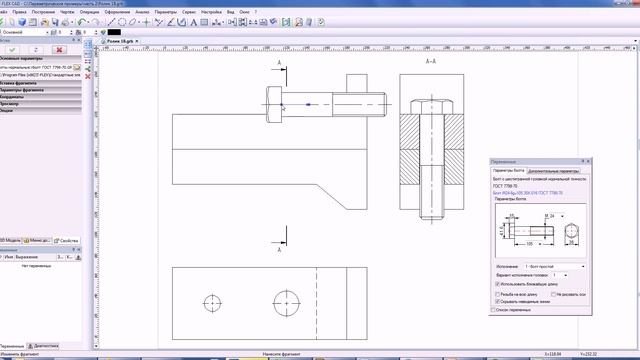Viewport: 640px width, 360px height.
Task: Expand the 'Параметры фрагмента' section
Action: tap(41, 90)
